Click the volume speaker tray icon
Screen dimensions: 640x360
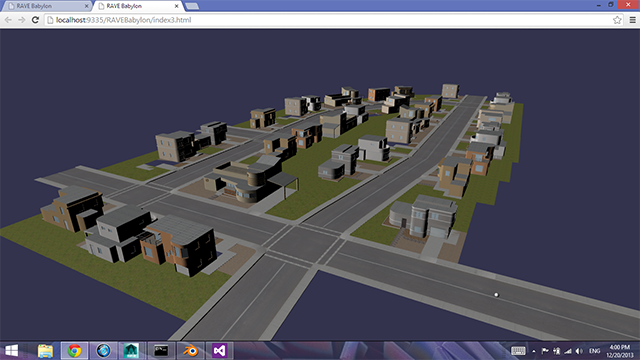click(579, 351)
